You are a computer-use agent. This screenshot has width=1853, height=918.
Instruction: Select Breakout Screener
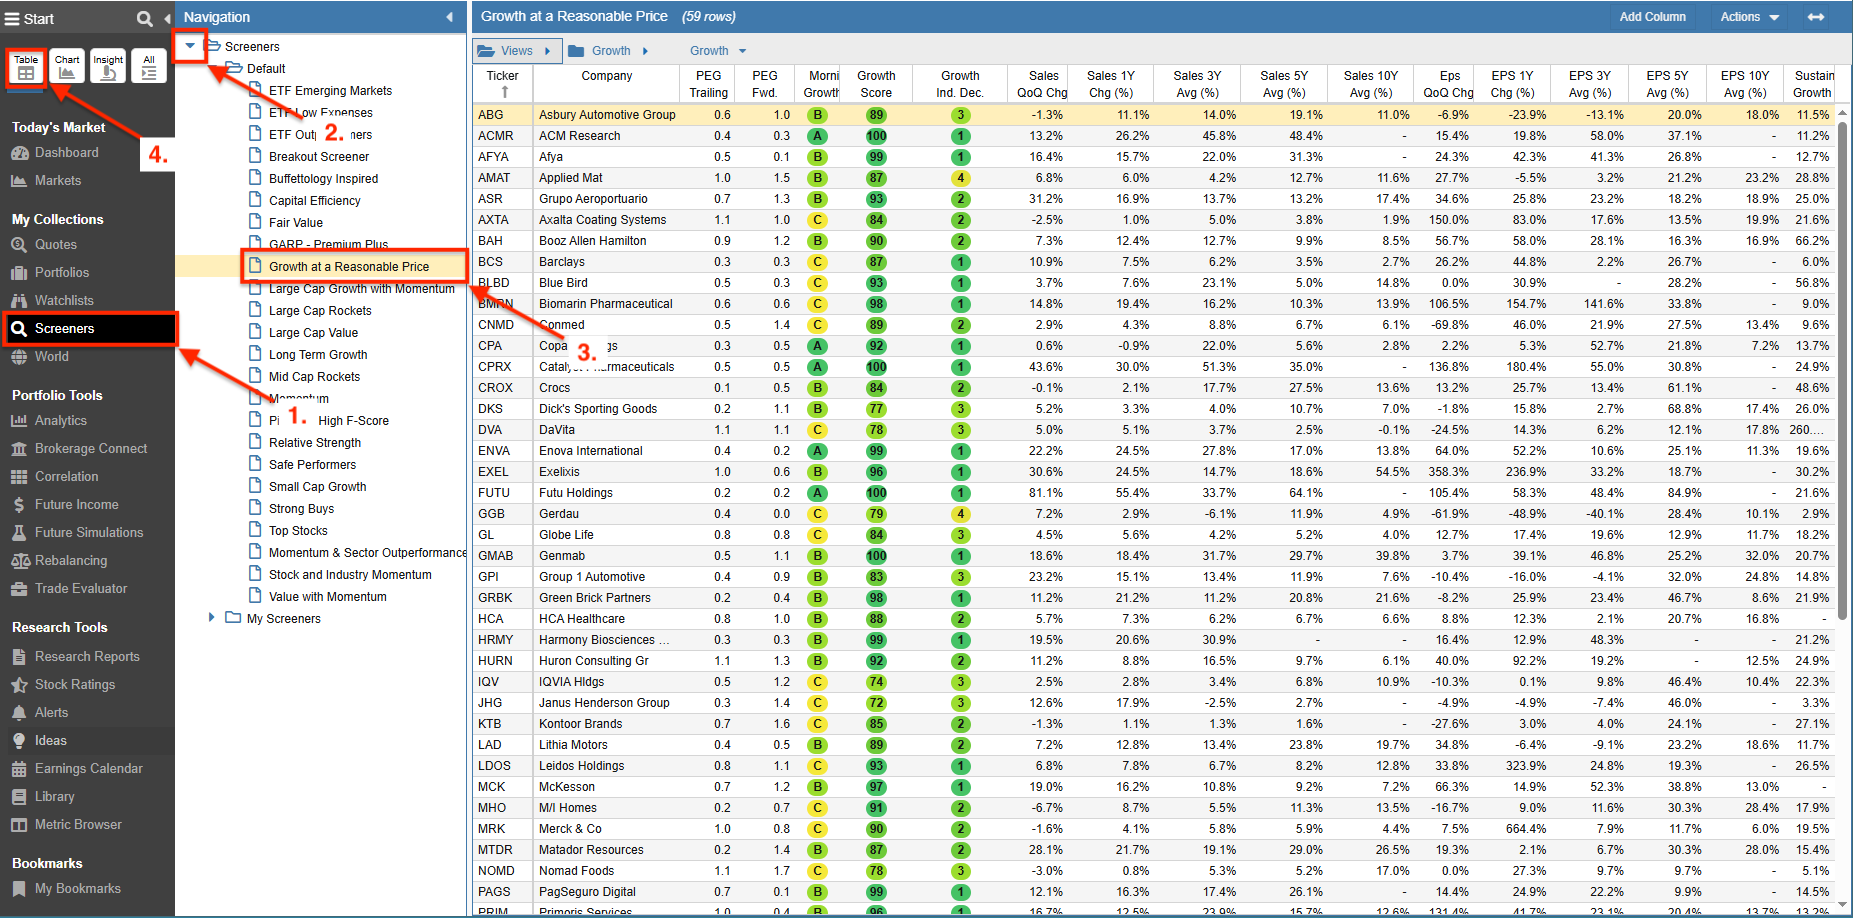(319, 157)
